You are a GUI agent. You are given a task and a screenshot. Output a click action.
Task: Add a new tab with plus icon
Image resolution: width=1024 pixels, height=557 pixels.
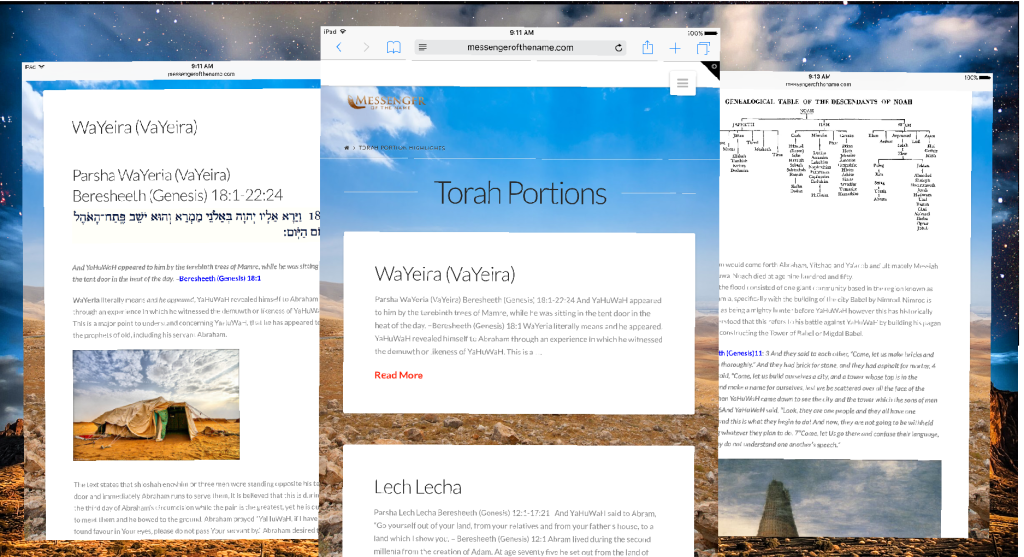[x=675, y=47]
